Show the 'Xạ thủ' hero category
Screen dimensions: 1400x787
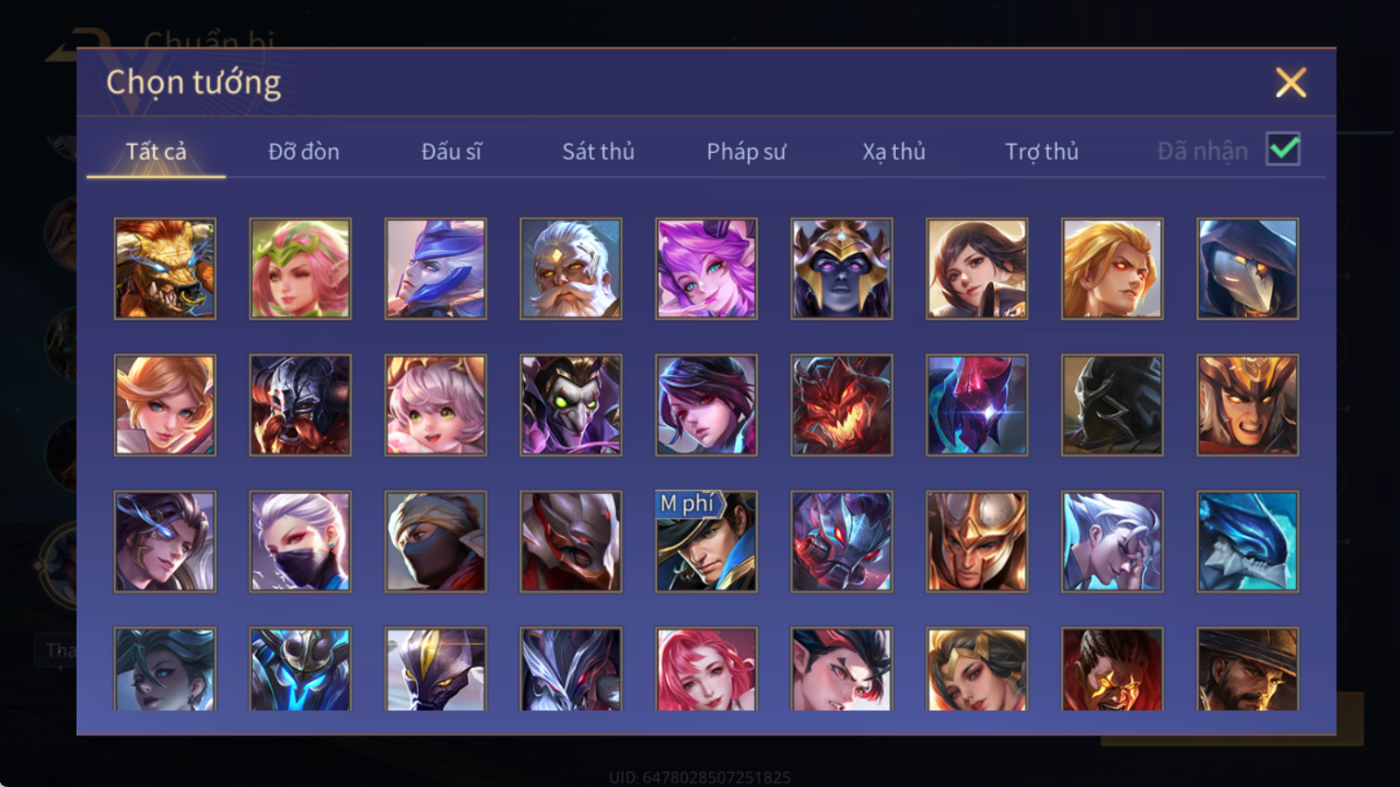(x=894, y=151)
